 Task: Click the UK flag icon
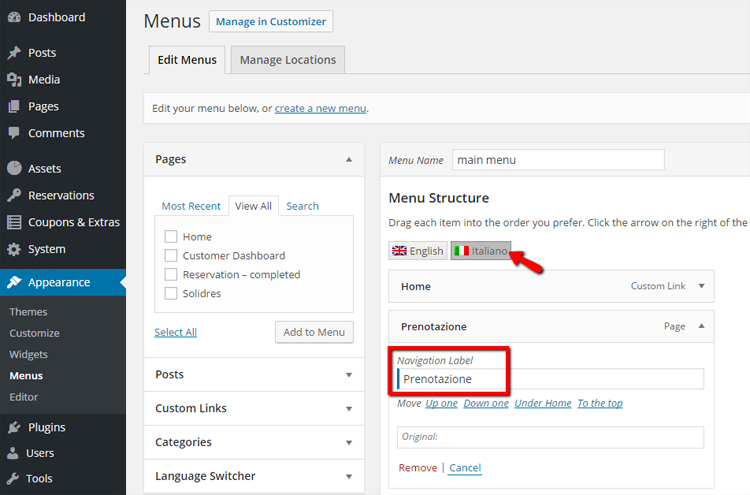click(399, 251)
